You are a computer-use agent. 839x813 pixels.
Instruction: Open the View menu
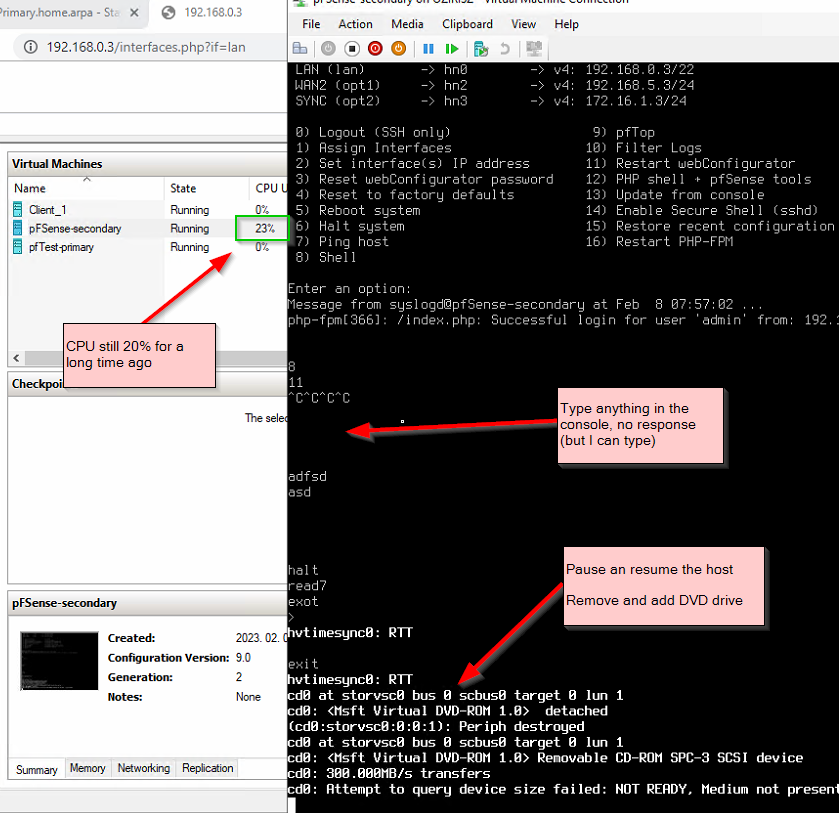tap(523, 24)
